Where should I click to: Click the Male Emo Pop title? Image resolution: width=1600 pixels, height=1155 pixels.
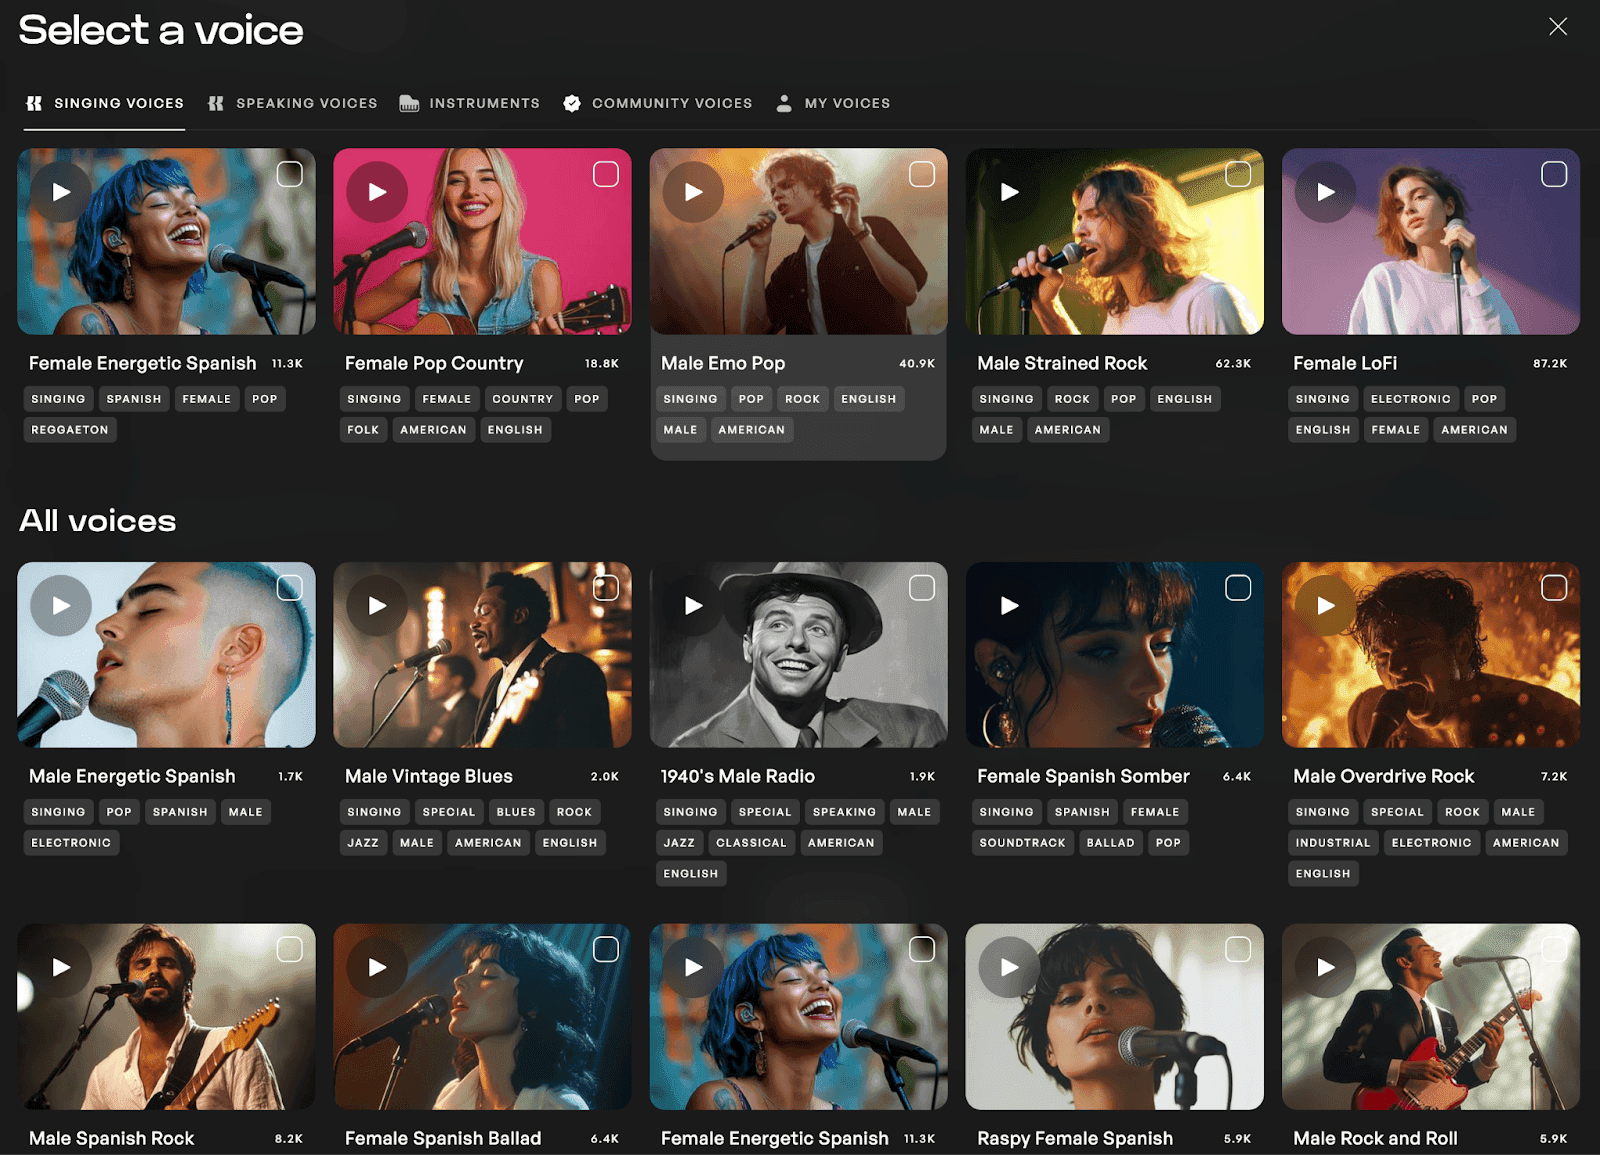point(723,364)
